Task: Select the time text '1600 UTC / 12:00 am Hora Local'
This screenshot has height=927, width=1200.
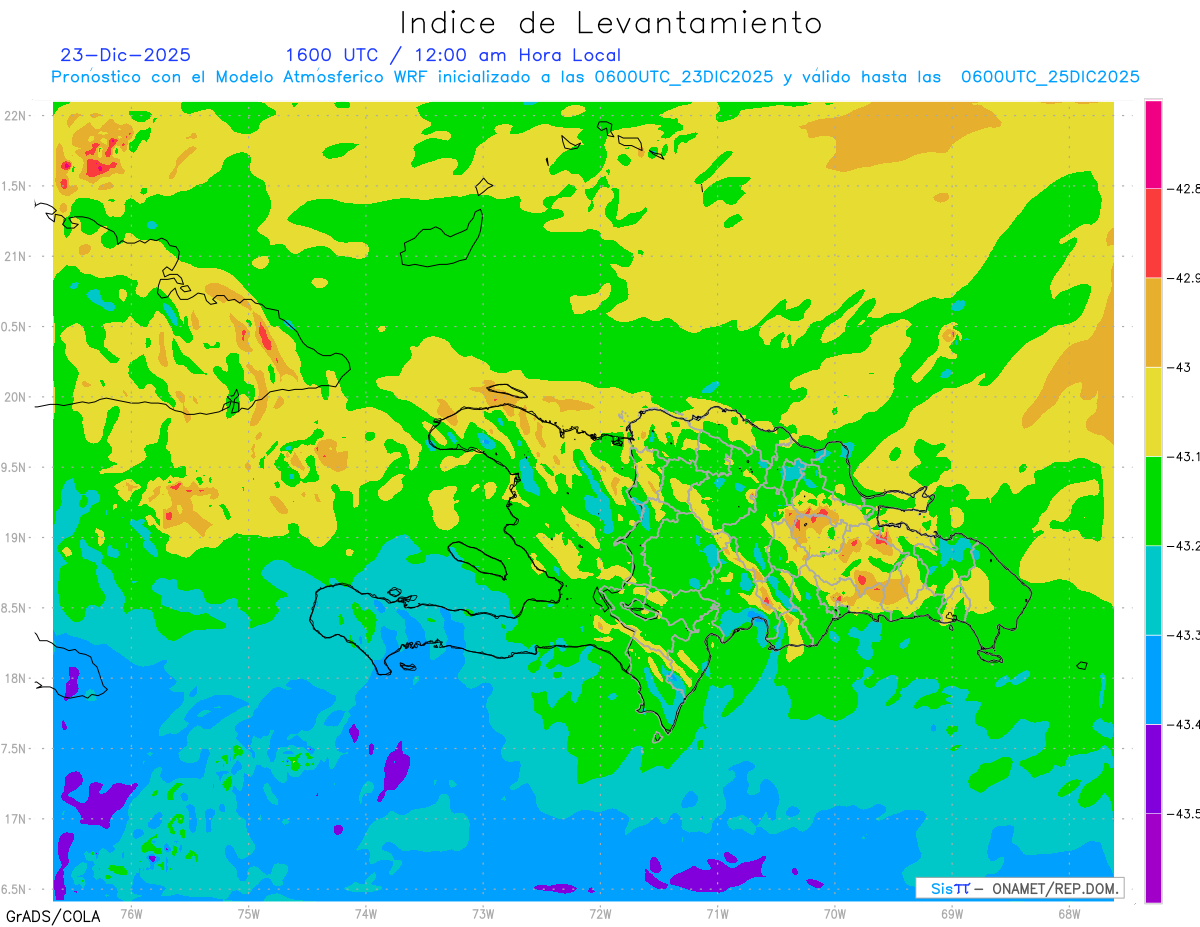Action: click(453, 56)
